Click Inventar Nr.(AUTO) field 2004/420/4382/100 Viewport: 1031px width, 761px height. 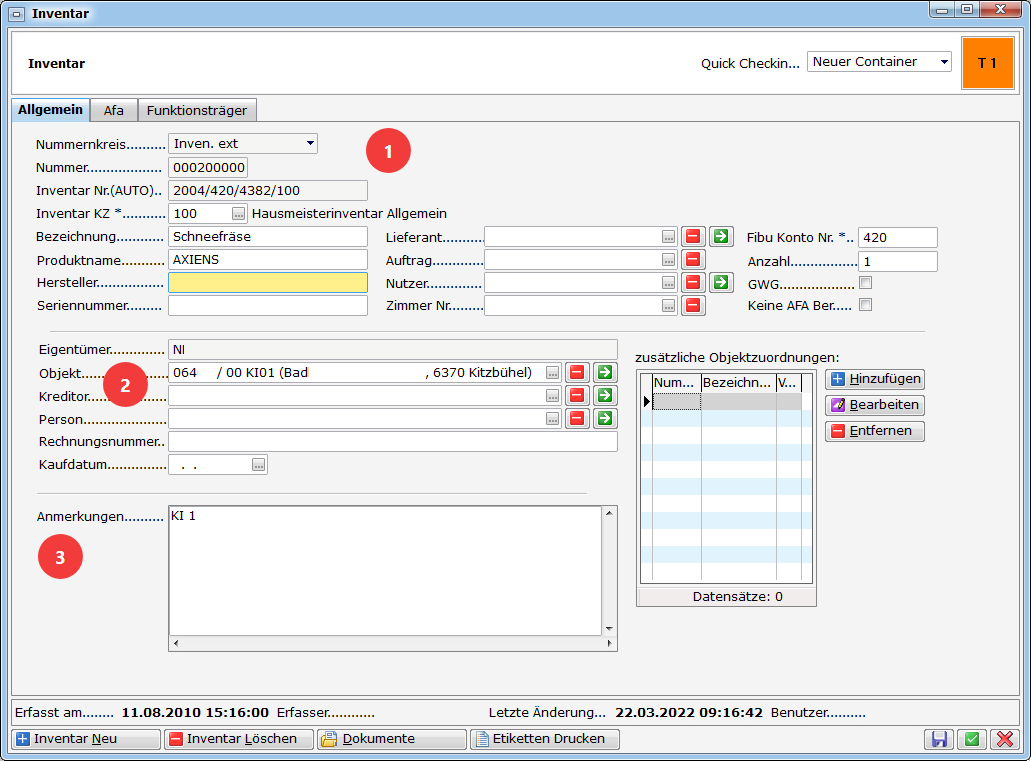[268, 191]
